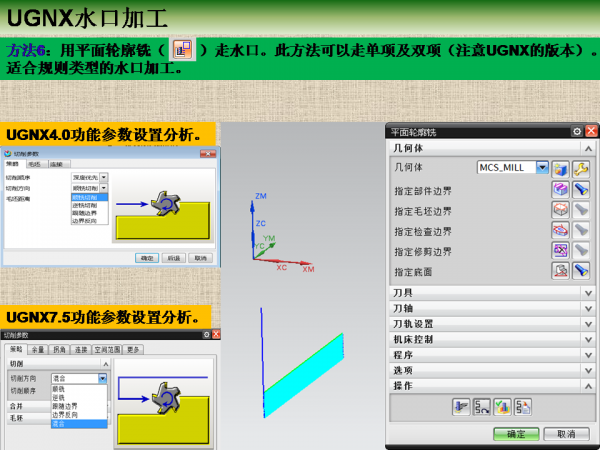Select 策略 tab in UGNX4.0 切削参数 dialog
The image size is (600, 450).
[x=13, y=164]
